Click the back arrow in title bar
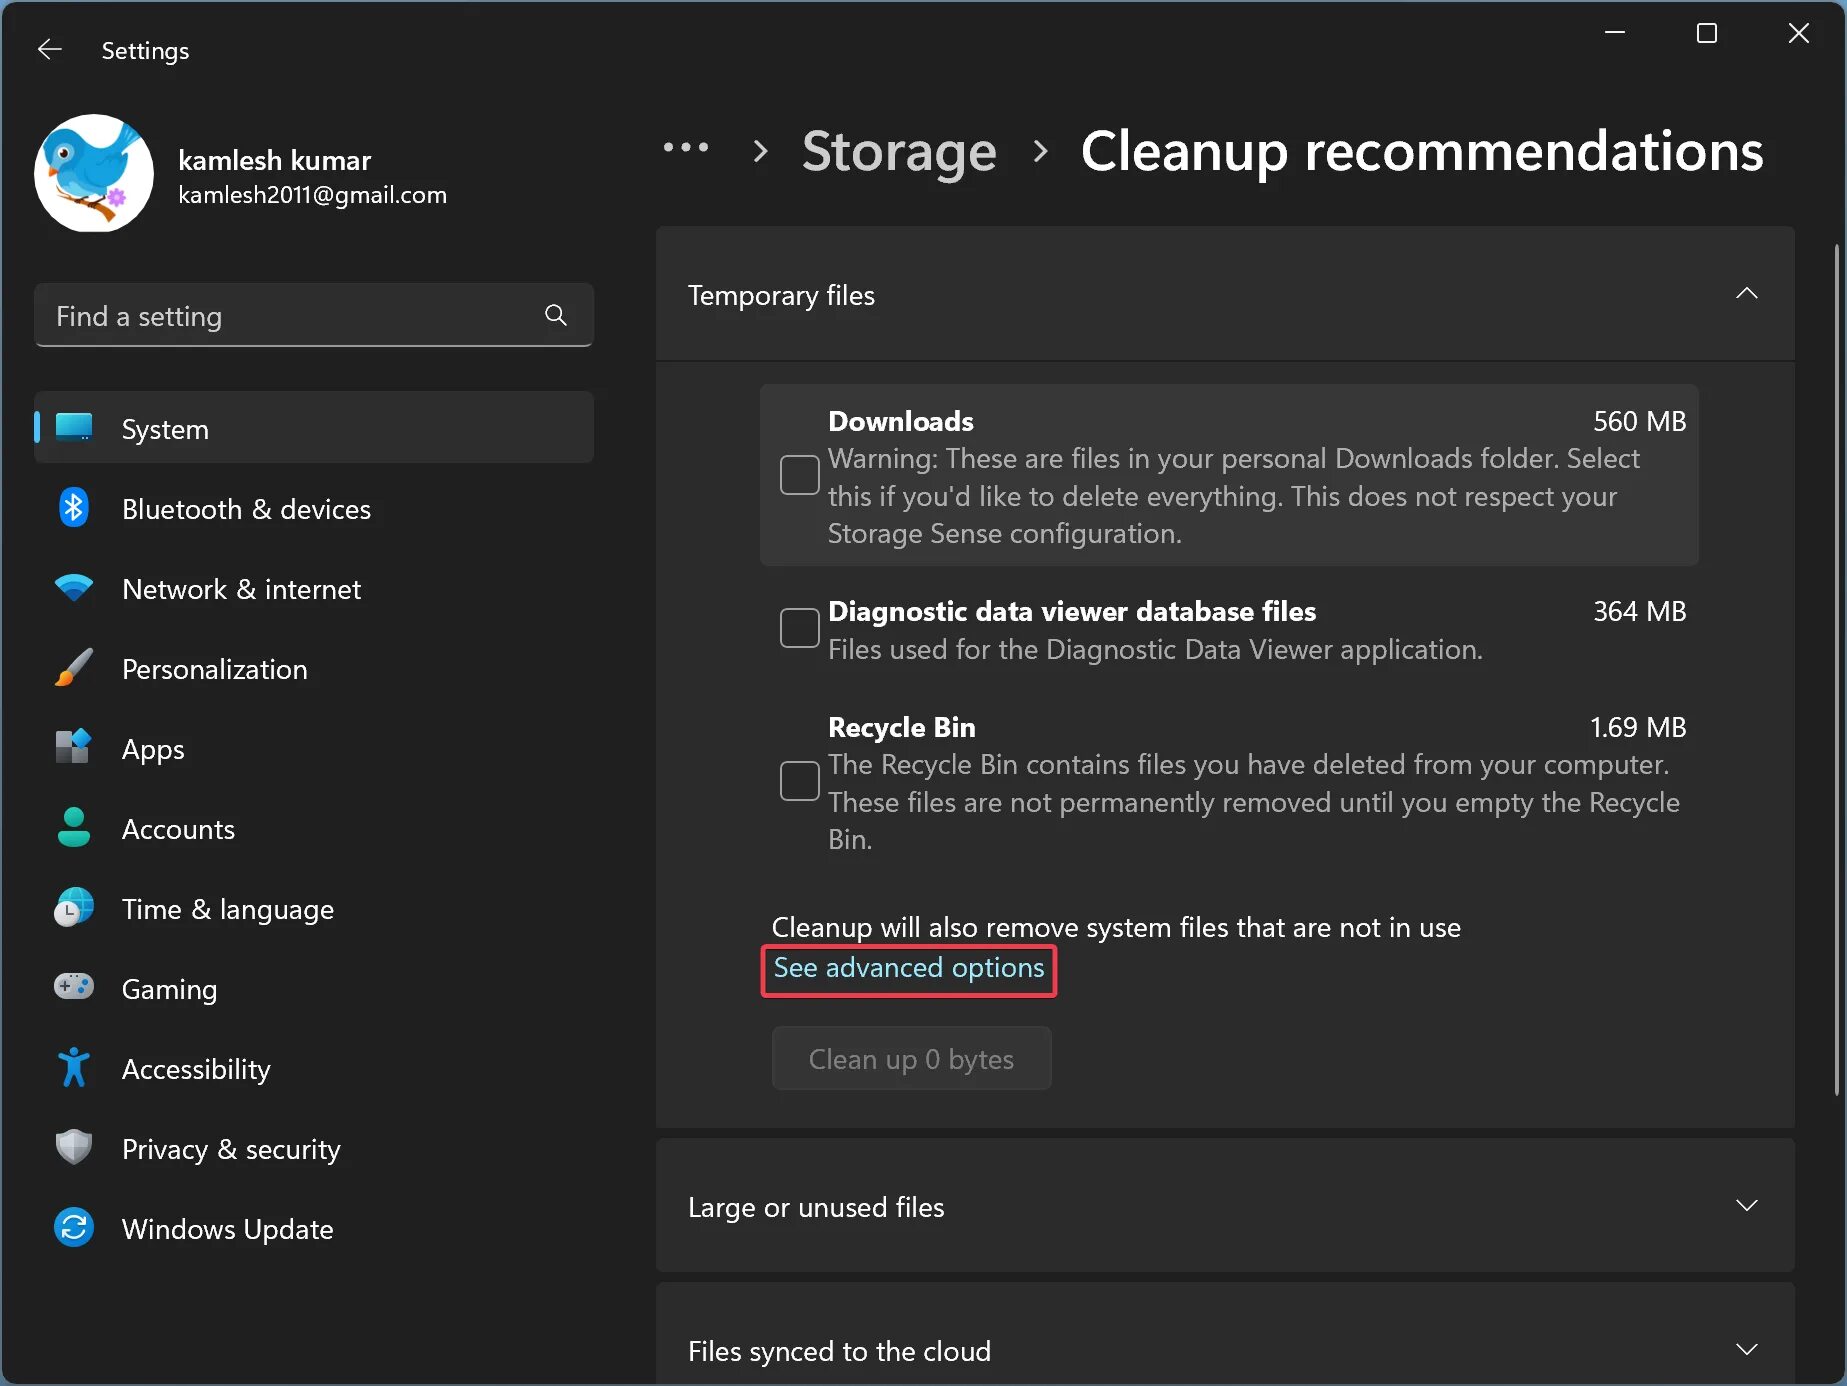The image size is (1847, 1386). pos(50,50)
